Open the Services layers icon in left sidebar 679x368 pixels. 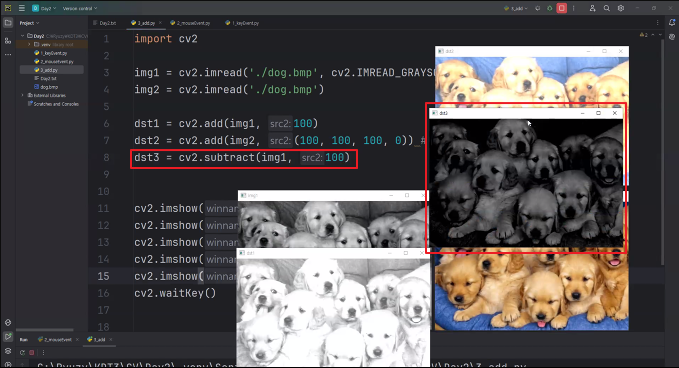click(8, 351)
